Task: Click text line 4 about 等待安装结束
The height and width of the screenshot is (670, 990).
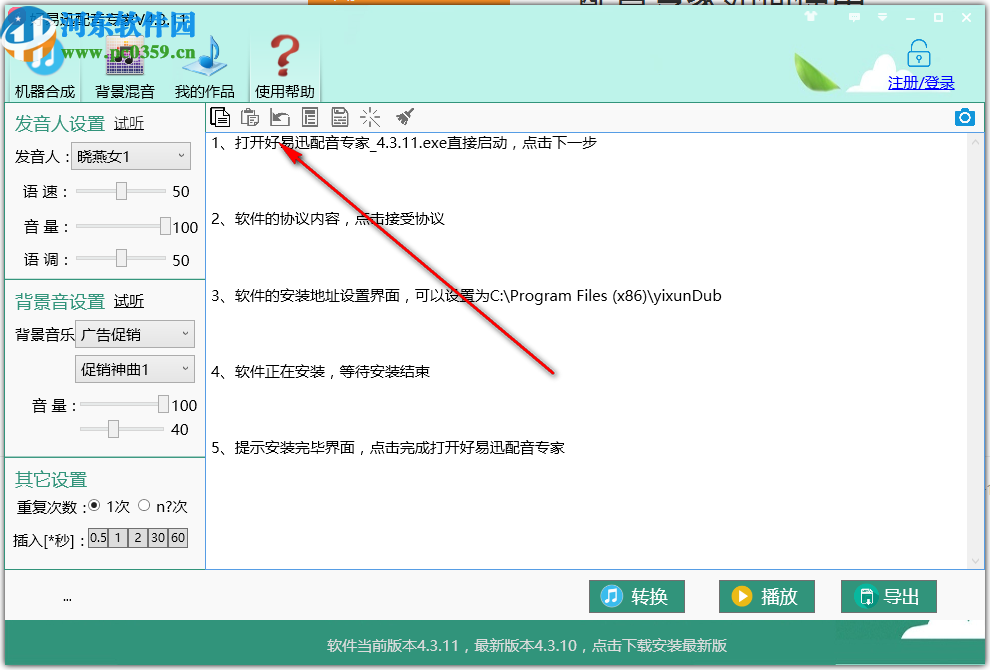Action: coord(320,372)
